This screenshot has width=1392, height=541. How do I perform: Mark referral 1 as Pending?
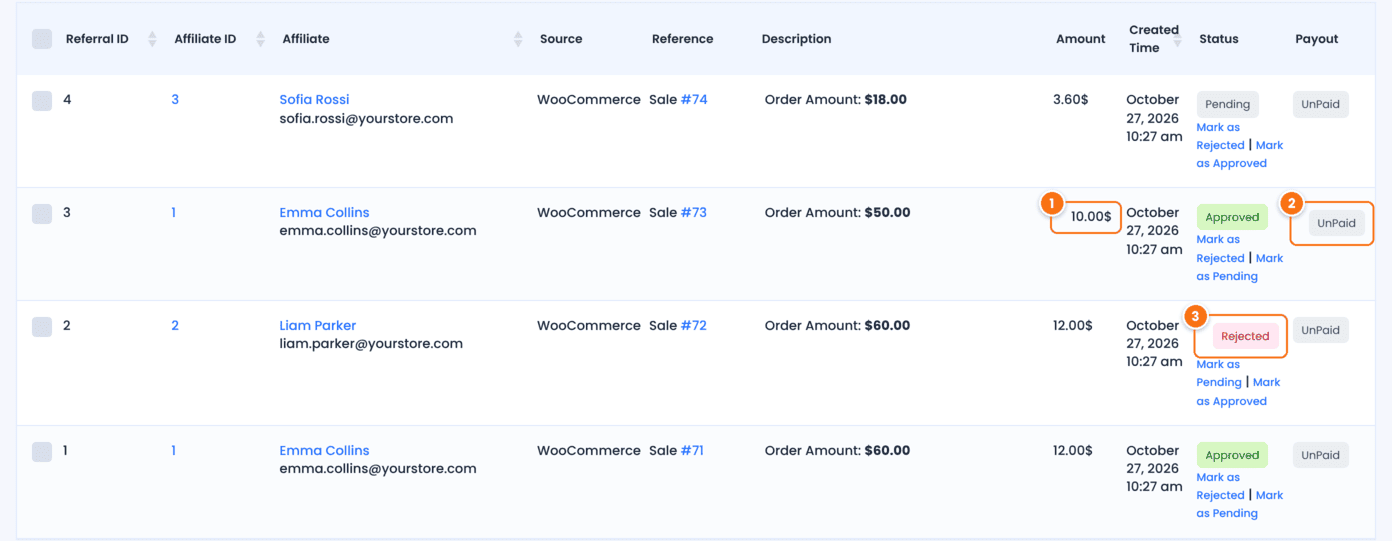(1238, 504)
